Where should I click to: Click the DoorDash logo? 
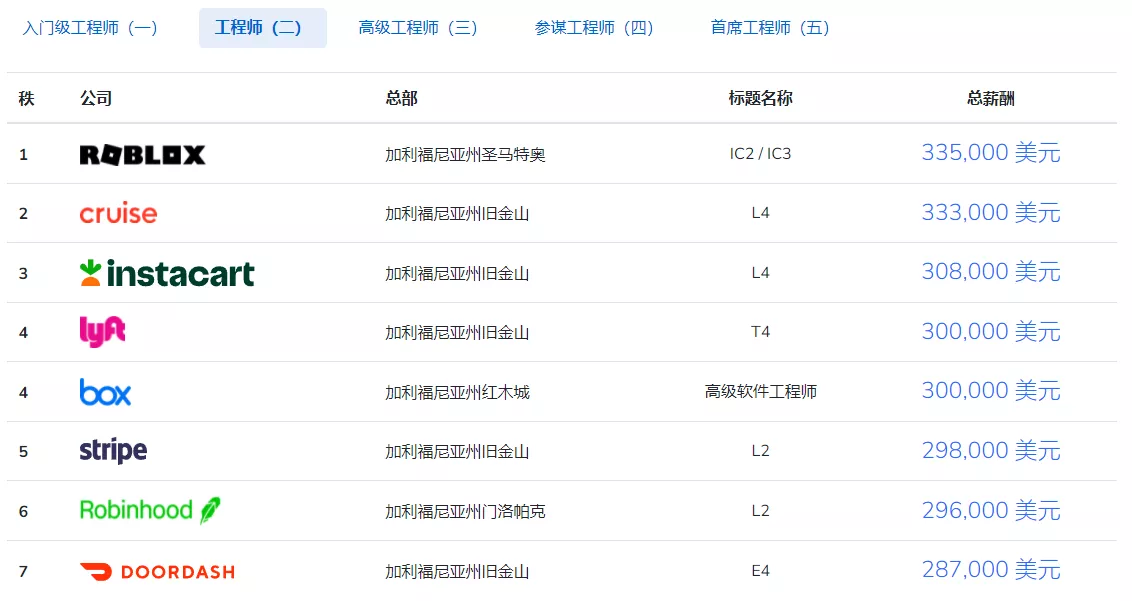click(x=157, y=572)
